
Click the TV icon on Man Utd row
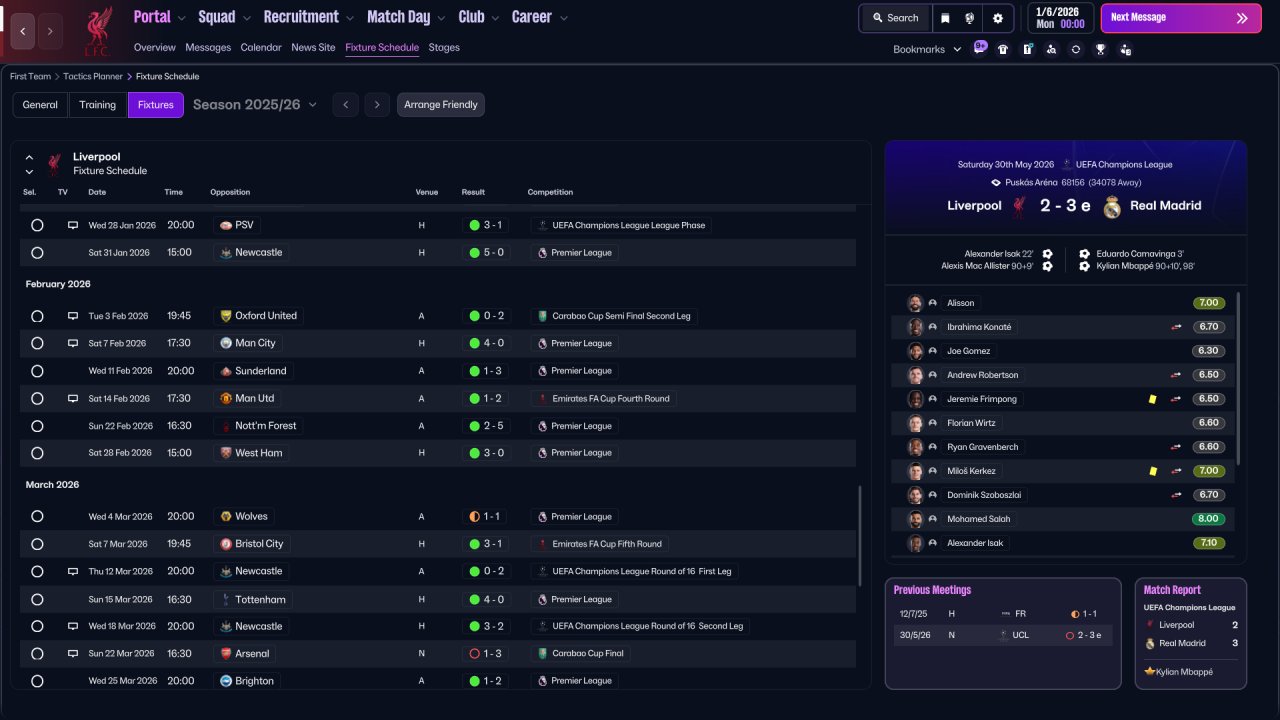coord(73,398)
